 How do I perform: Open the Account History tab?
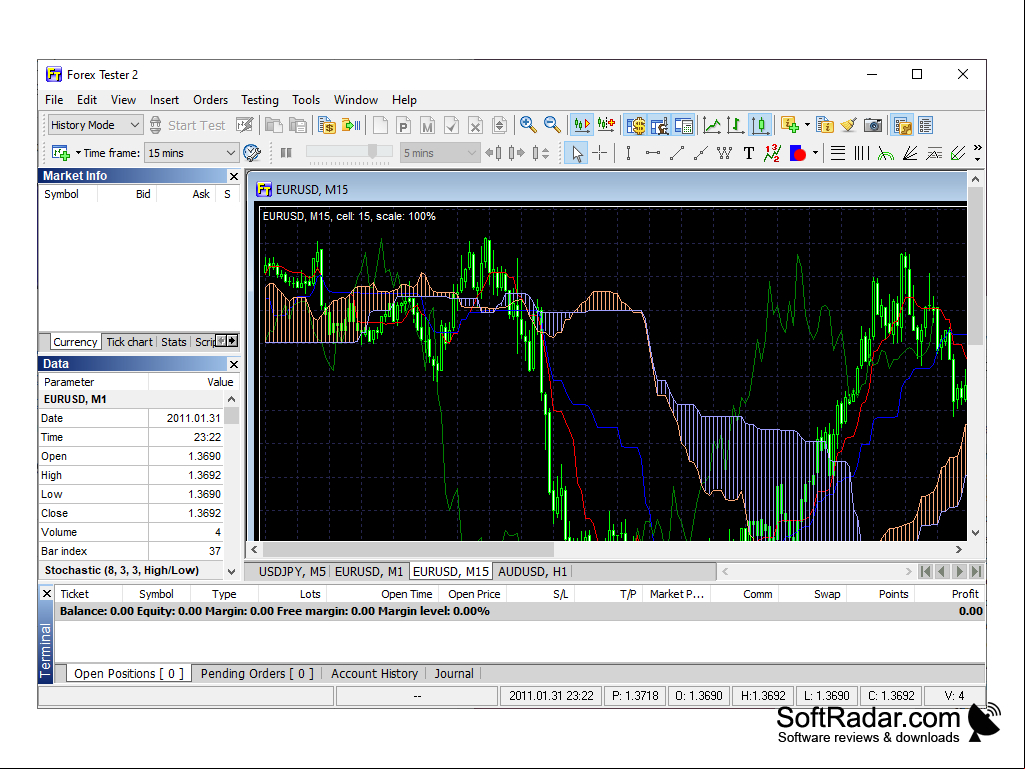tap(375, 674)
